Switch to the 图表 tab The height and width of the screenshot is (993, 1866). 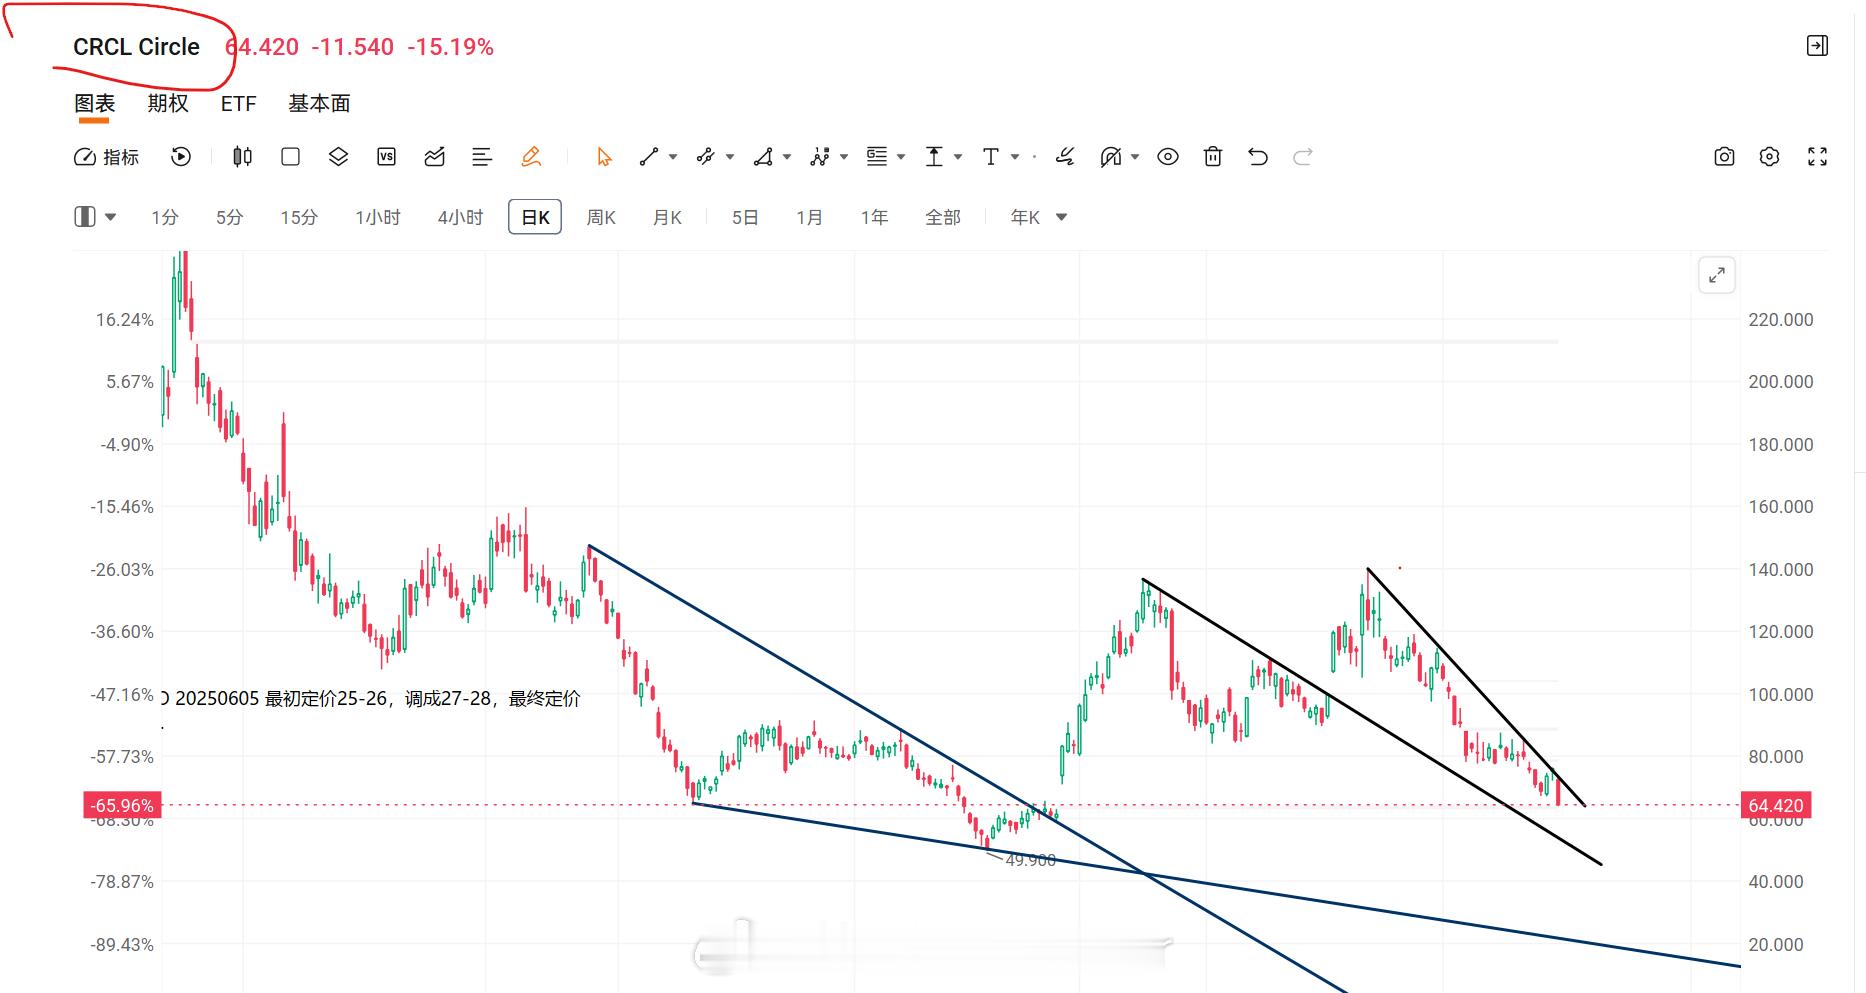click(95, 104)
